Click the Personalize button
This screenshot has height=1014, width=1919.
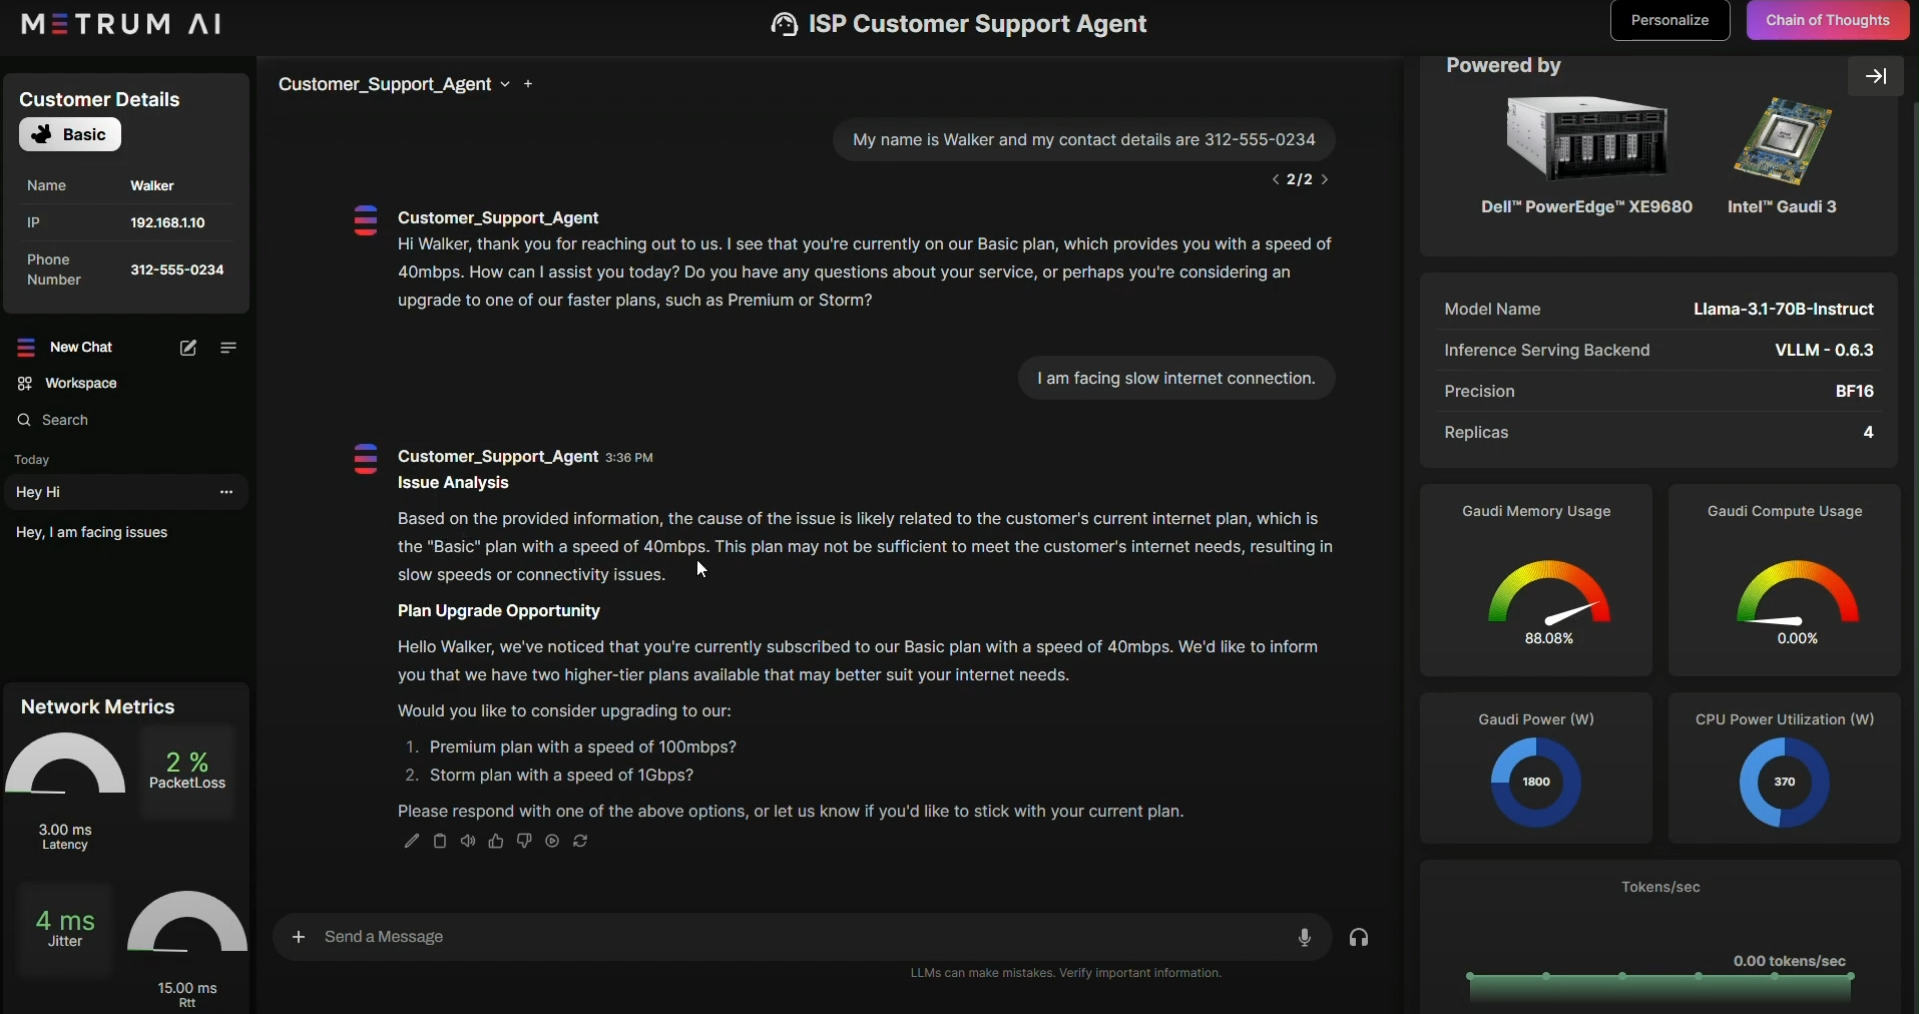1670,20
